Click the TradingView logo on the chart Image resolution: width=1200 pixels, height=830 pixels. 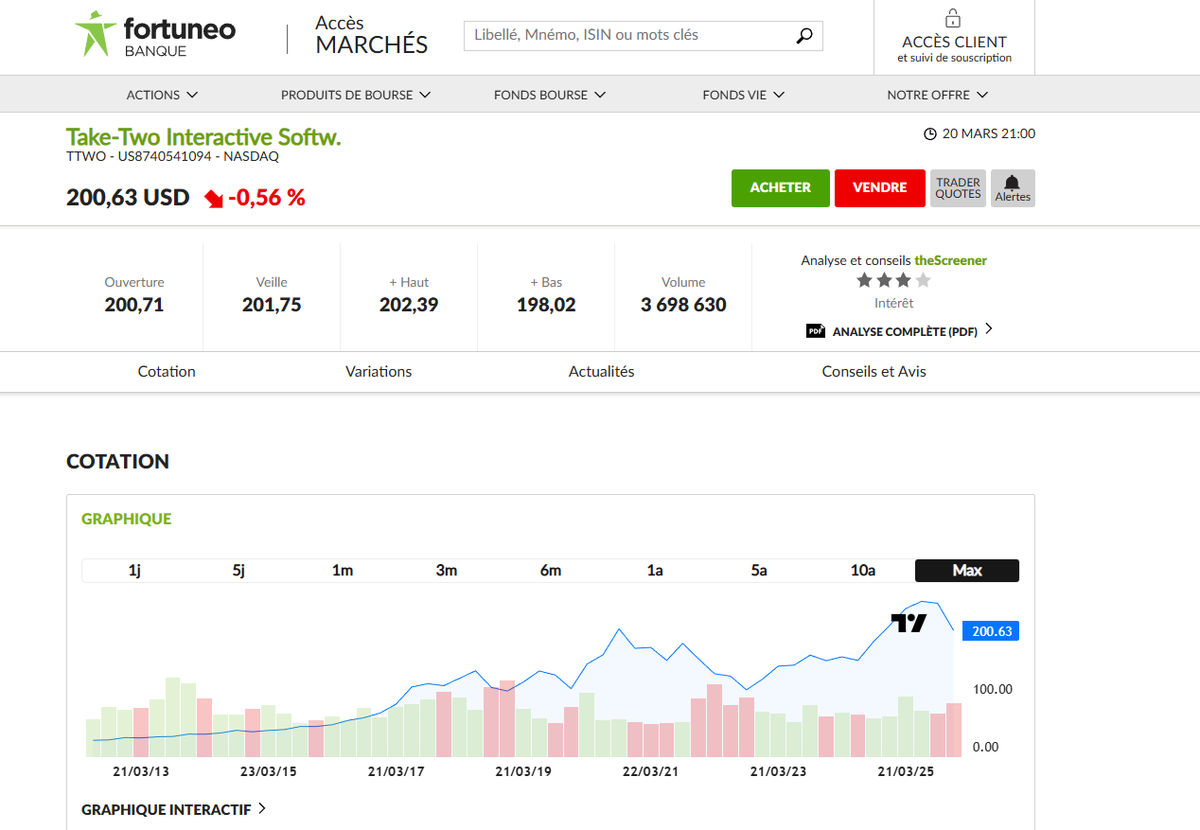[x=909, y=623]
